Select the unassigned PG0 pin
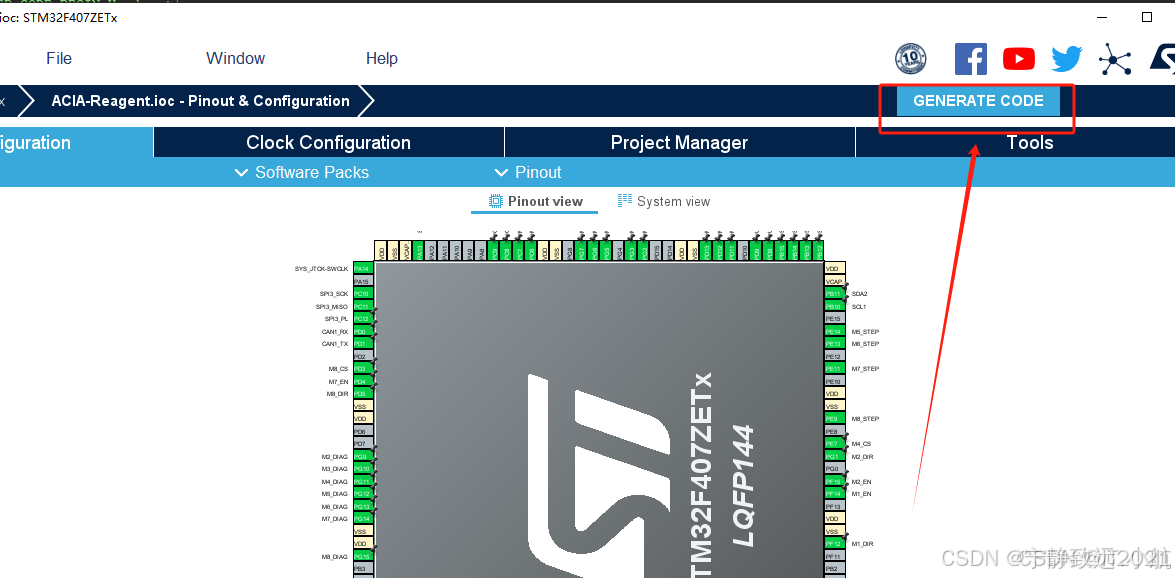1175x578 pixels. point(835,469)
